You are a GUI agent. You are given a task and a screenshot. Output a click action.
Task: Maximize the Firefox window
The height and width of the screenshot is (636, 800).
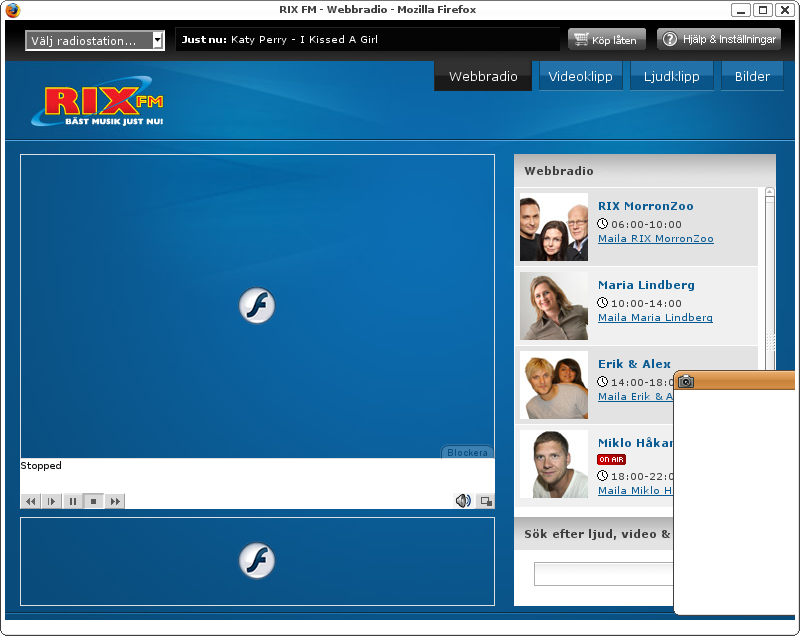pos(763,10)
